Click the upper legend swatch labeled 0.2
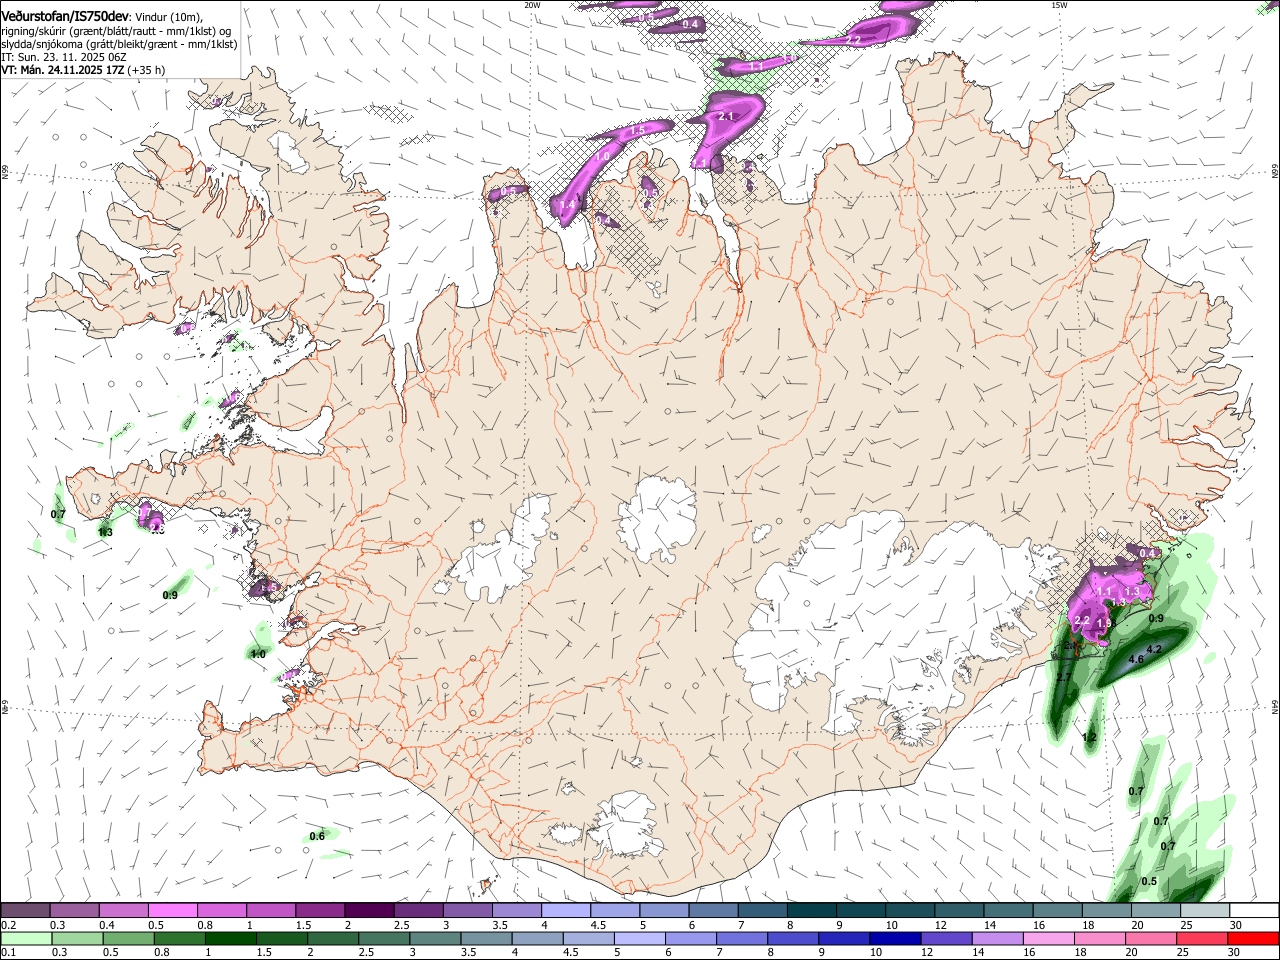The image size is (1280, 960). tap(25, 910)
